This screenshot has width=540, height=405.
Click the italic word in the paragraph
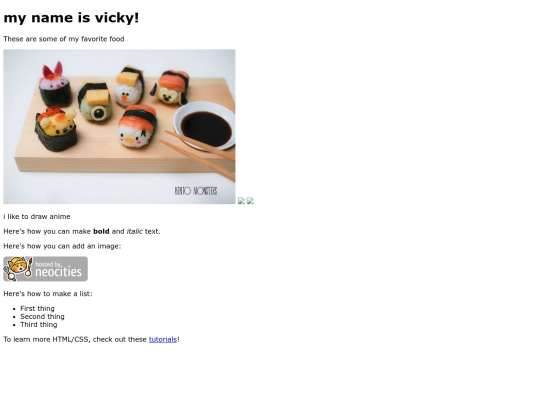tap(135, 231)
